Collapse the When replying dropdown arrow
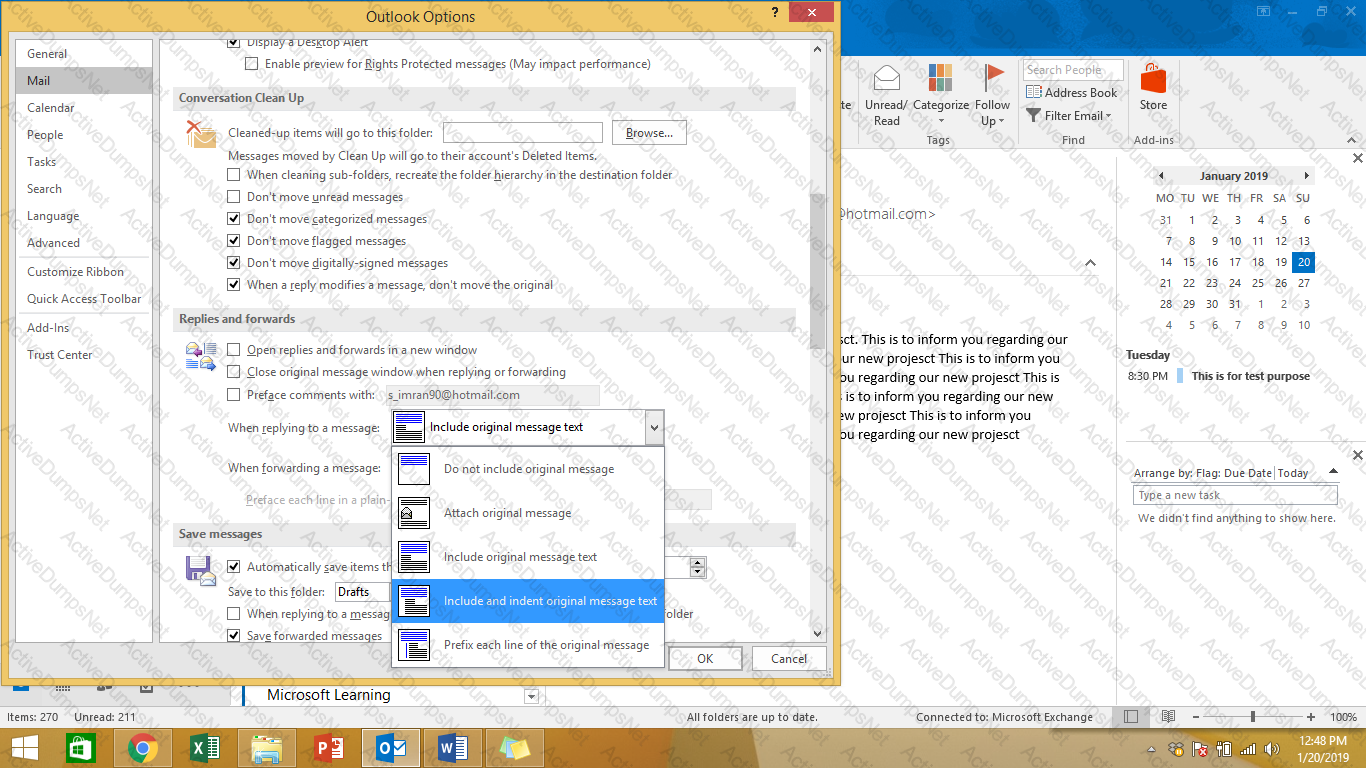This screenshot has height=768, width=1366. (x=654, y=428)
